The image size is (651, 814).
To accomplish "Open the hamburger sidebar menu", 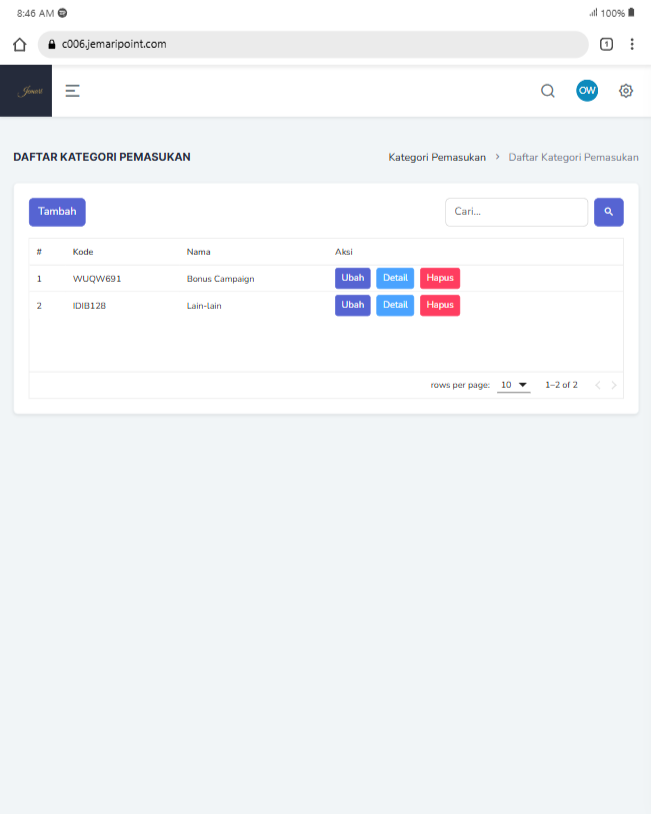I will click(73, 91).
